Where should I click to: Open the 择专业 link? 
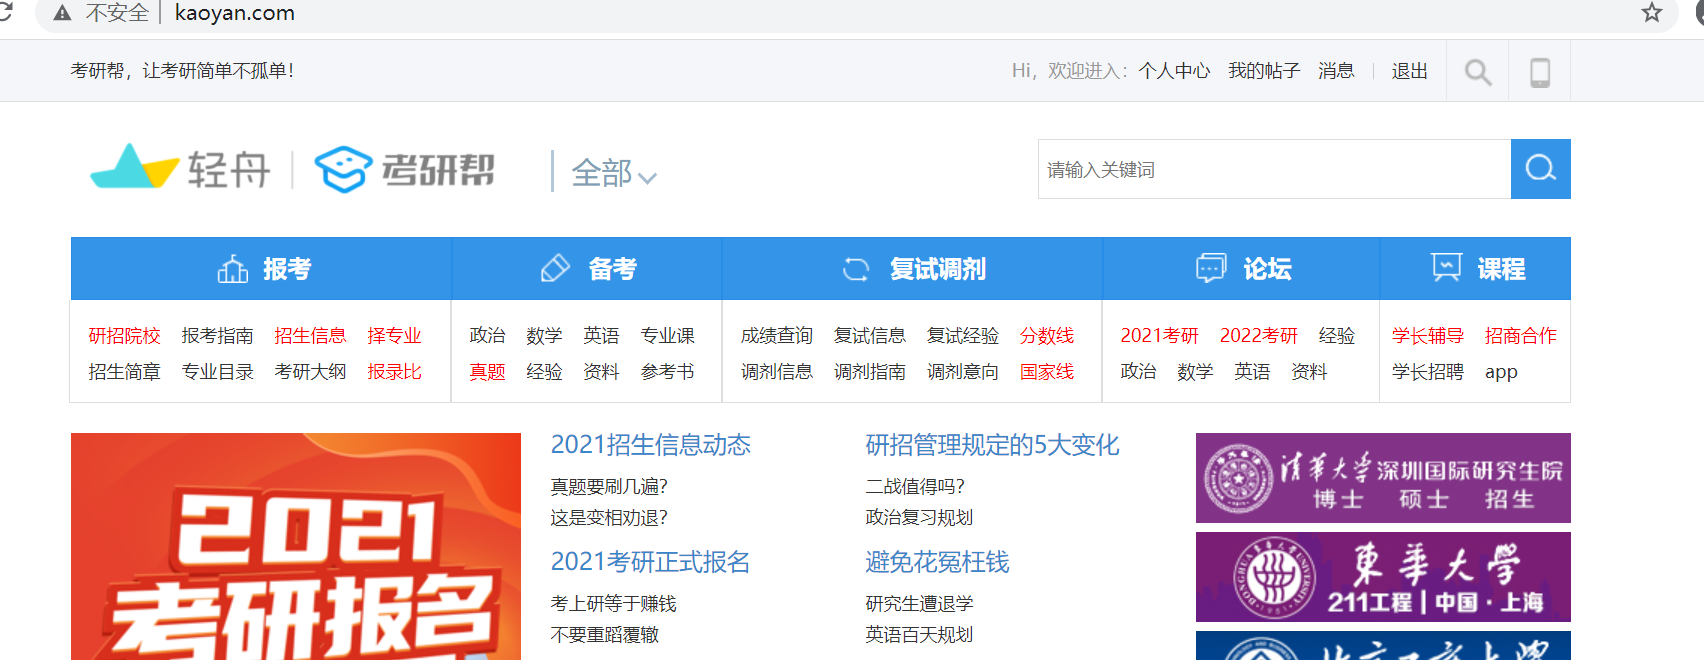click(394, 336)
